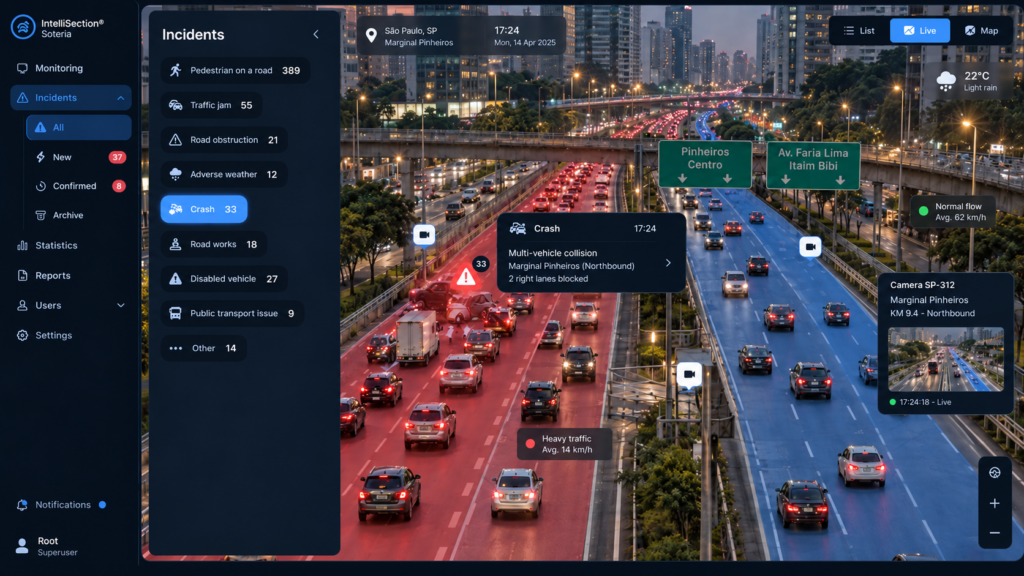The image size is (1024, 576).
Task: Collapse the Incidents panel with back chevron
Action: point(316,35)
